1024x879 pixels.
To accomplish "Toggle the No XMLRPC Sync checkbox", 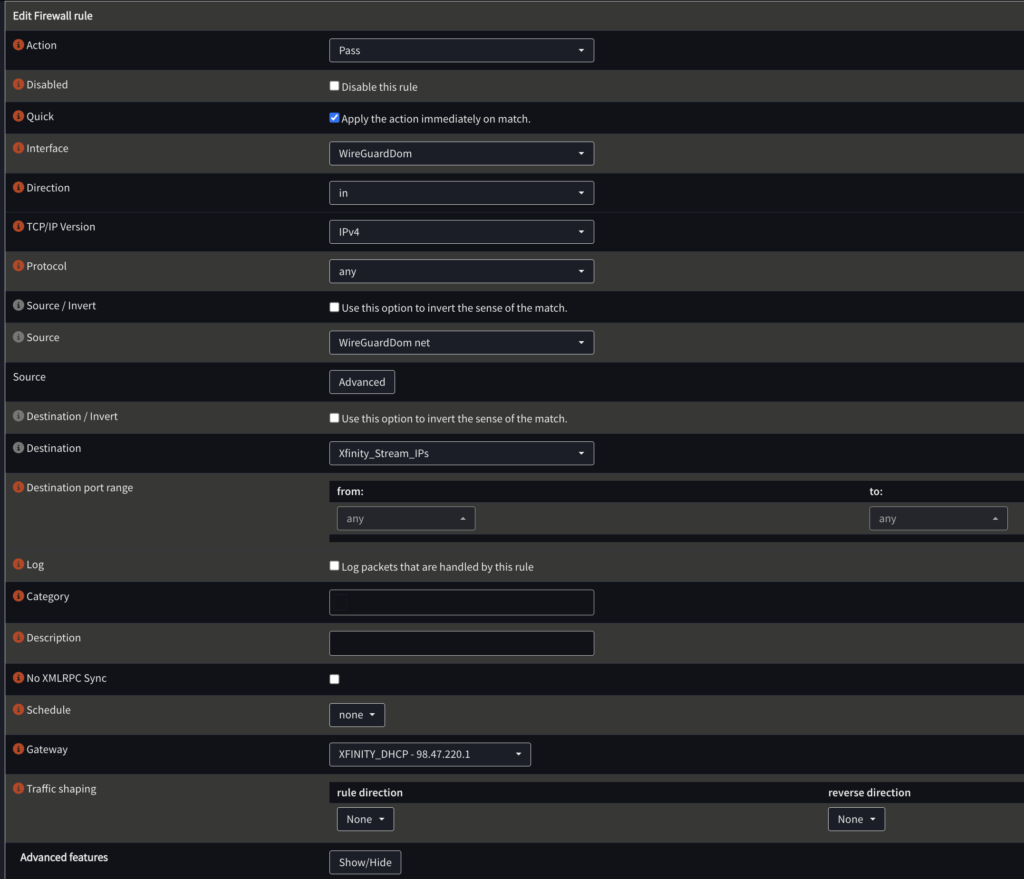I will click(x=335, y=679).
